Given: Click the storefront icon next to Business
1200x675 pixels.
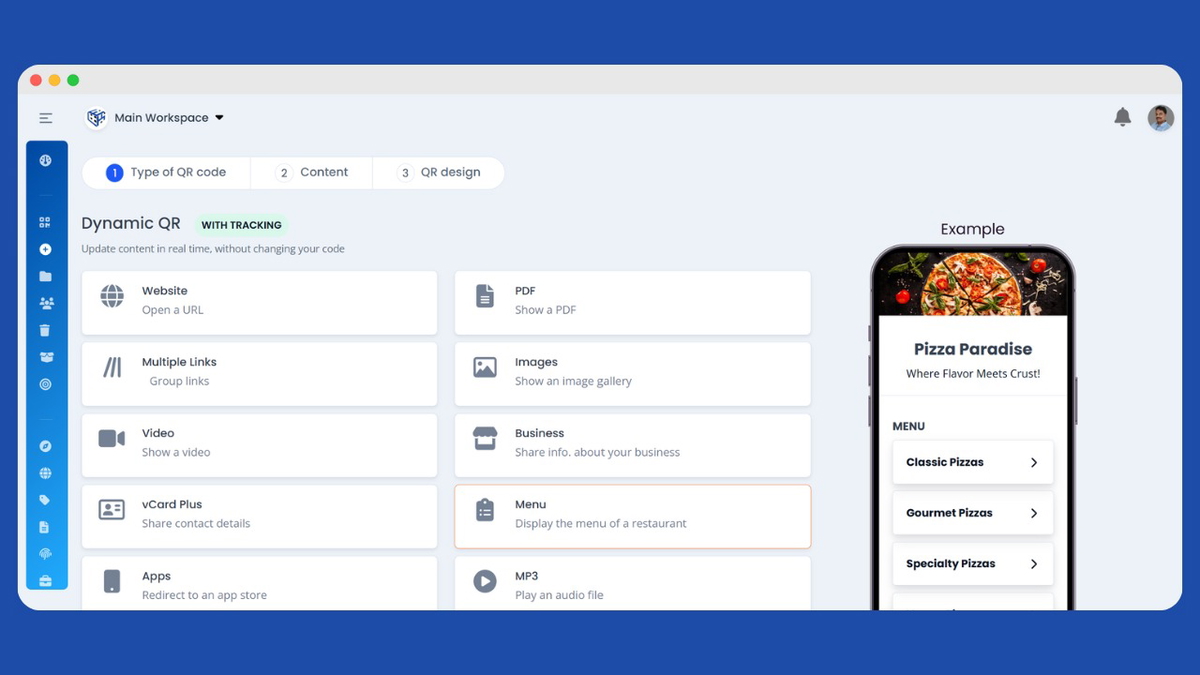Looking at the screenshot, I should [485, 437].
